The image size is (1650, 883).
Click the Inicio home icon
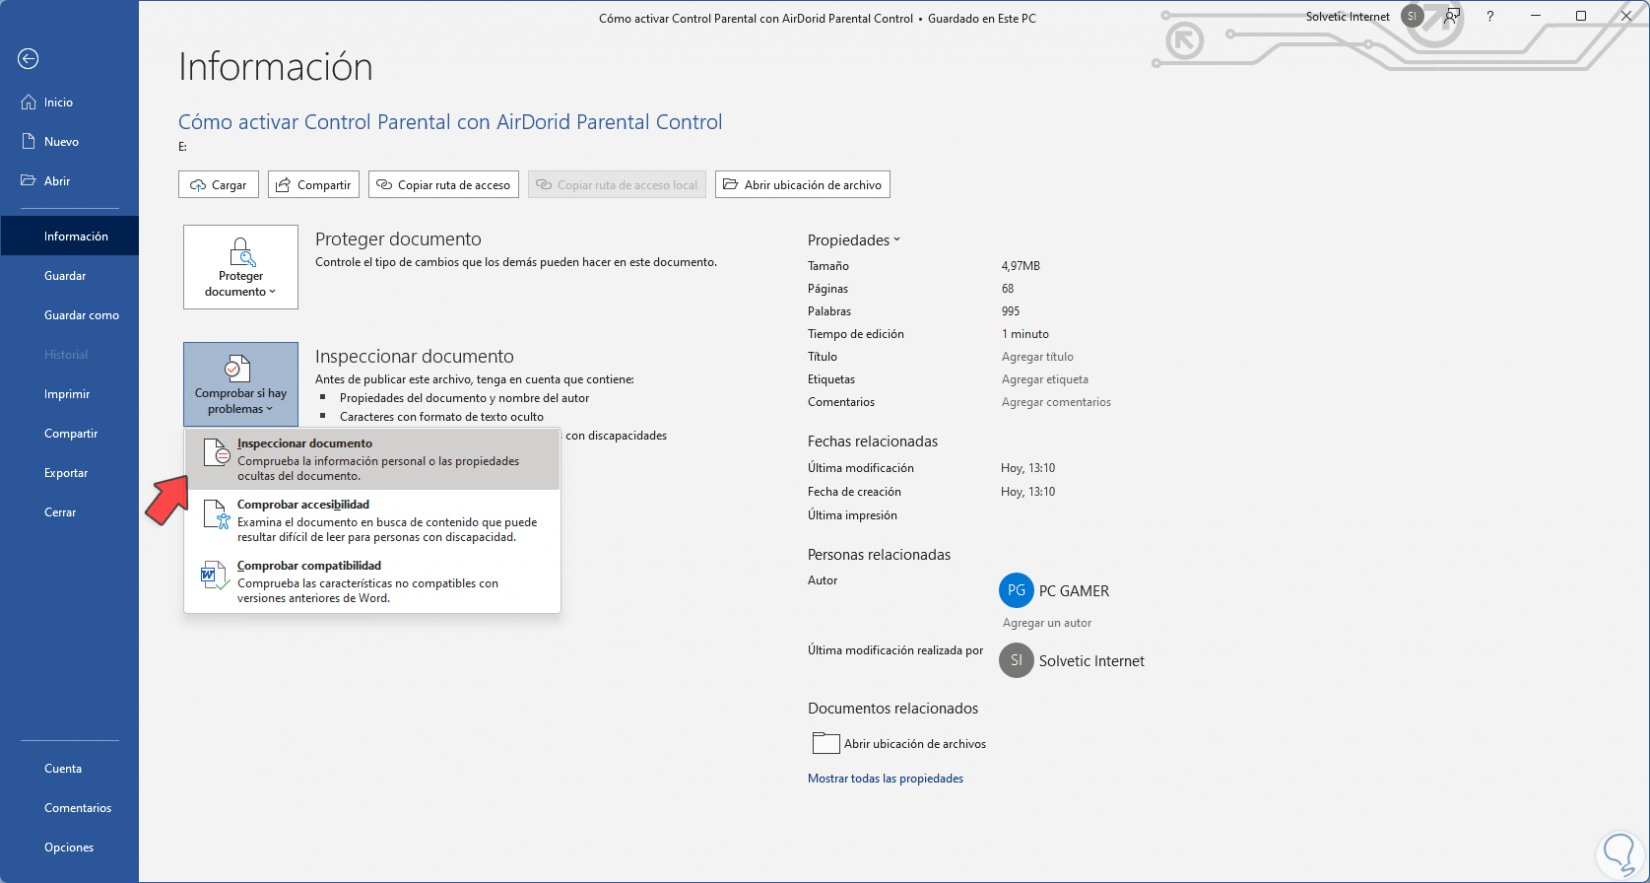click(x=28, y=102)
